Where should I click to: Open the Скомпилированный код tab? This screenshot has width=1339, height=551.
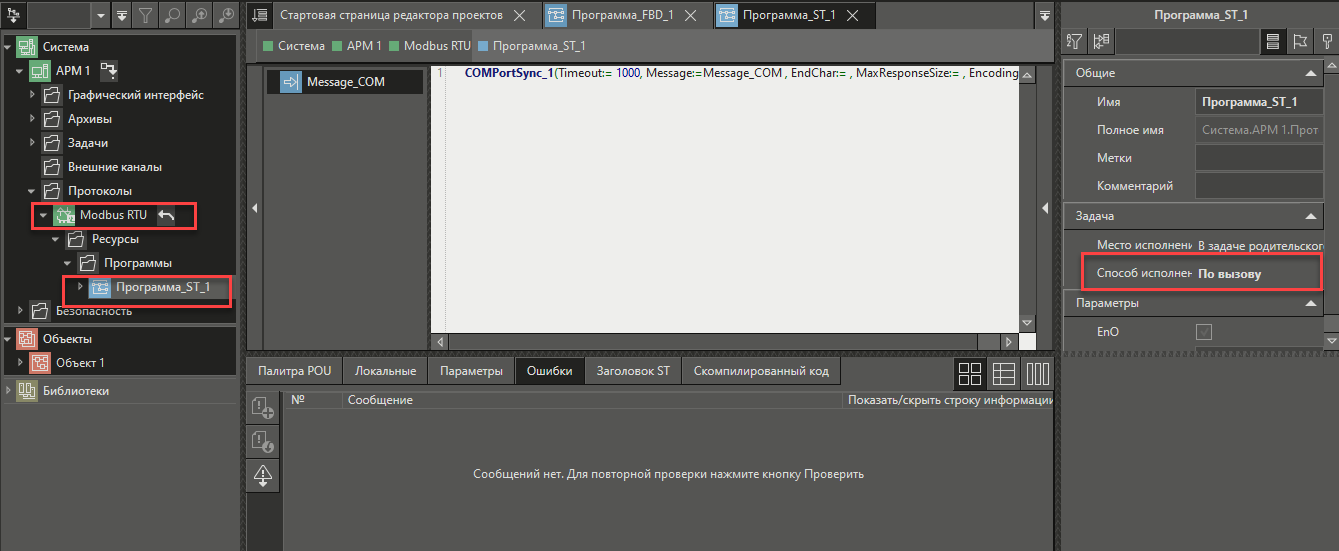[x=762, y=371]
